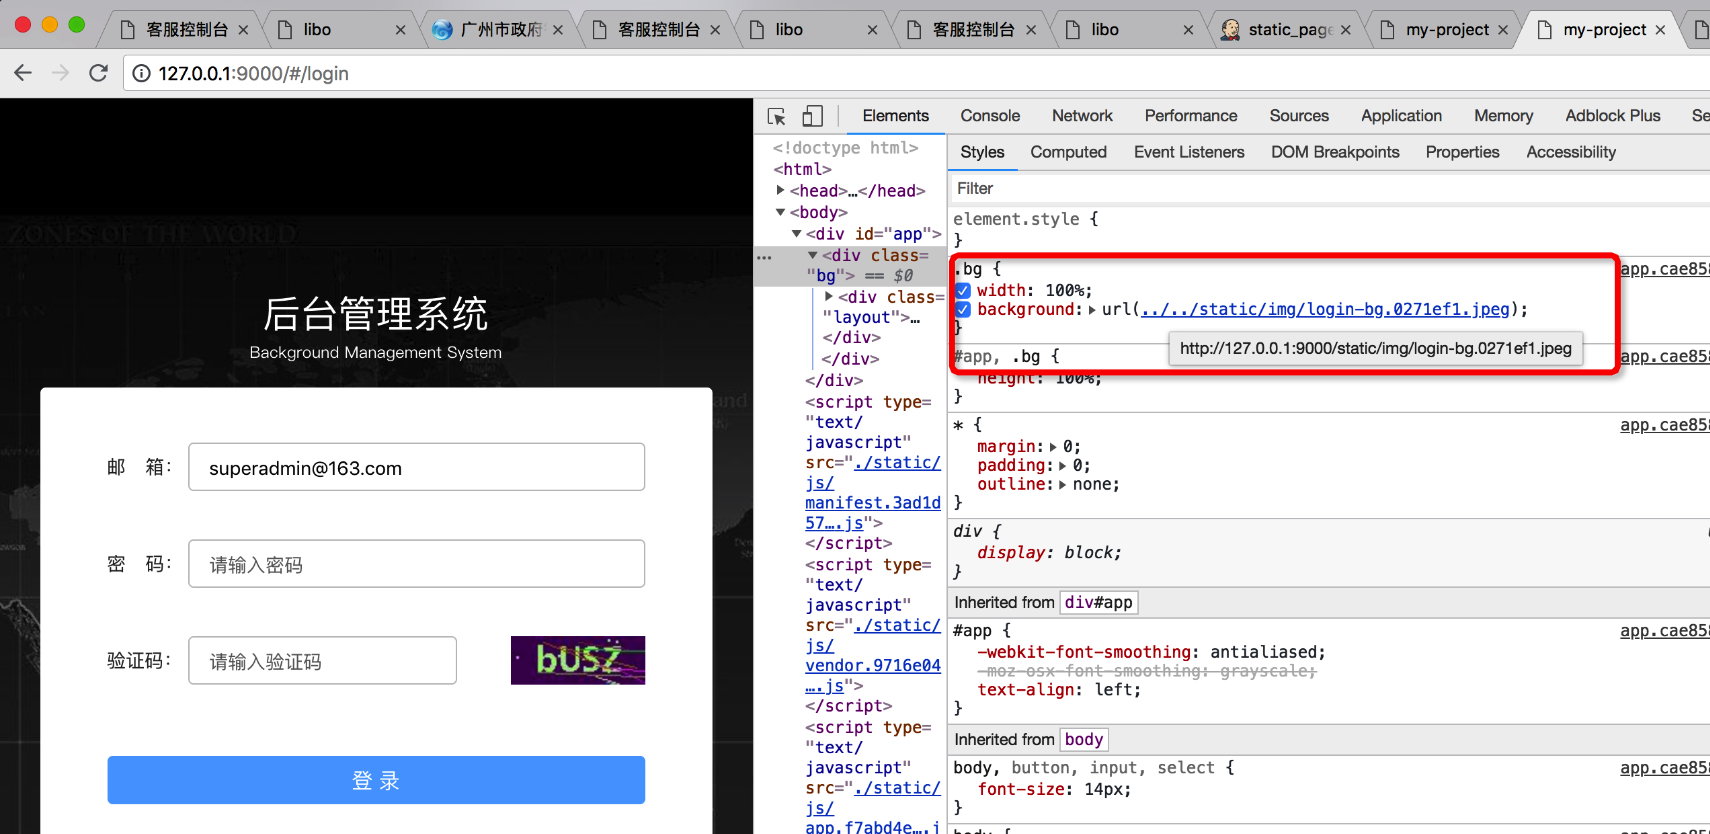
Task: Reload the login page
Action: coord(98,73)
